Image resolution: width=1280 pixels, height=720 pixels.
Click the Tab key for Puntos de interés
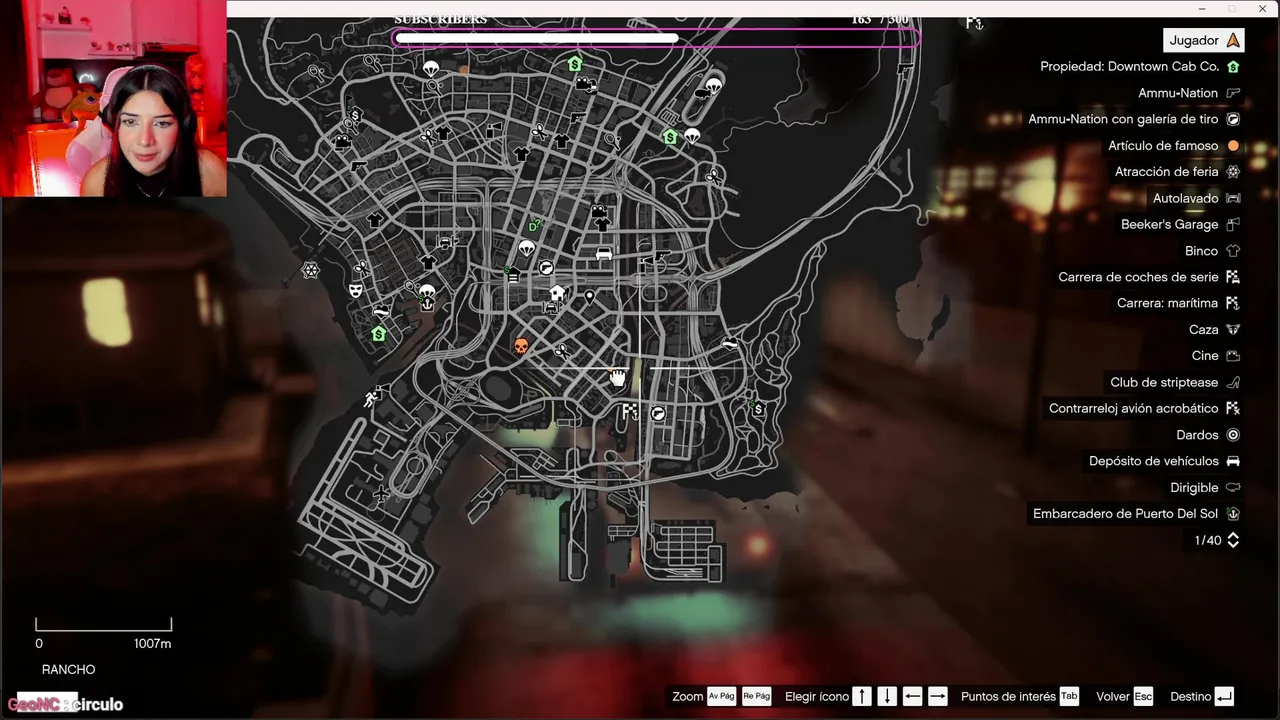[x=1069, y=696]
